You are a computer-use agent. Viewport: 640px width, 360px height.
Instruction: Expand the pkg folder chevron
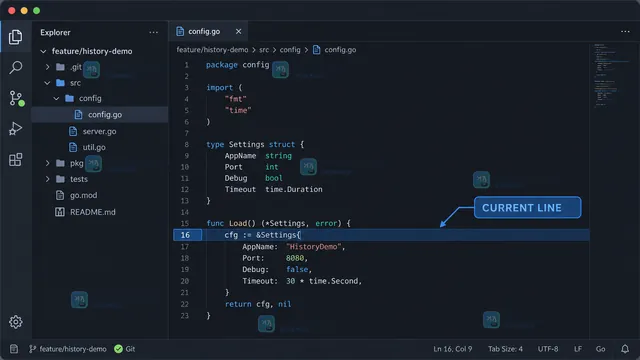(47, 163)
